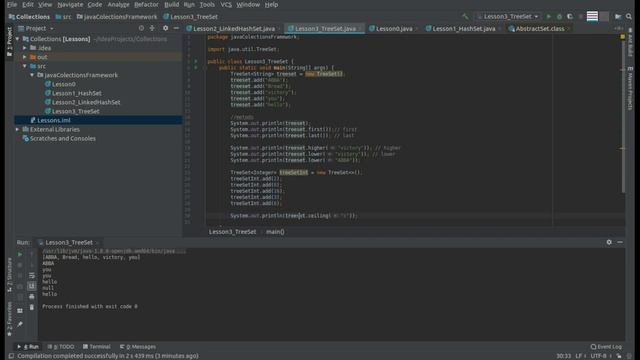Open the Messages tool window button

point(138,347)
